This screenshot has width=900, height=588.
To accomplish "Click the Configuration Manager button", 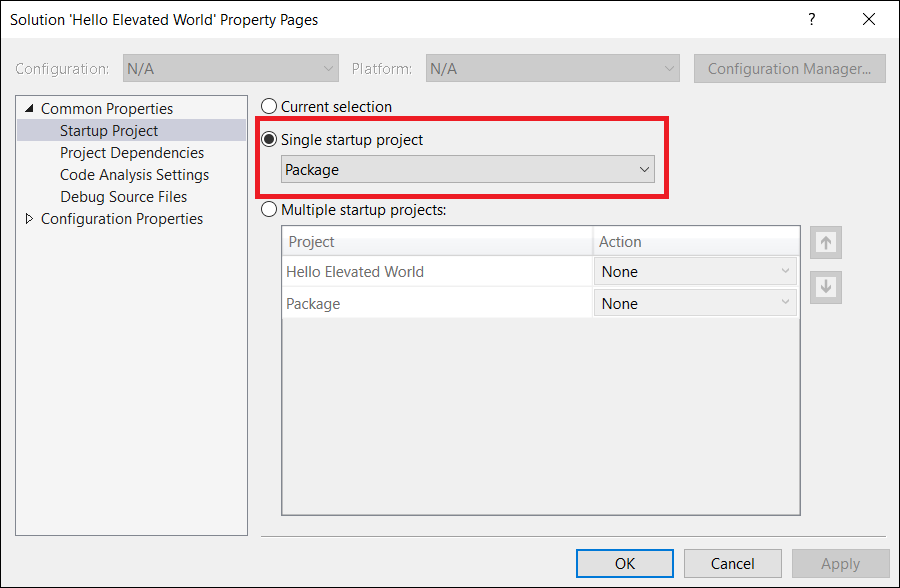I will [789, 68].
